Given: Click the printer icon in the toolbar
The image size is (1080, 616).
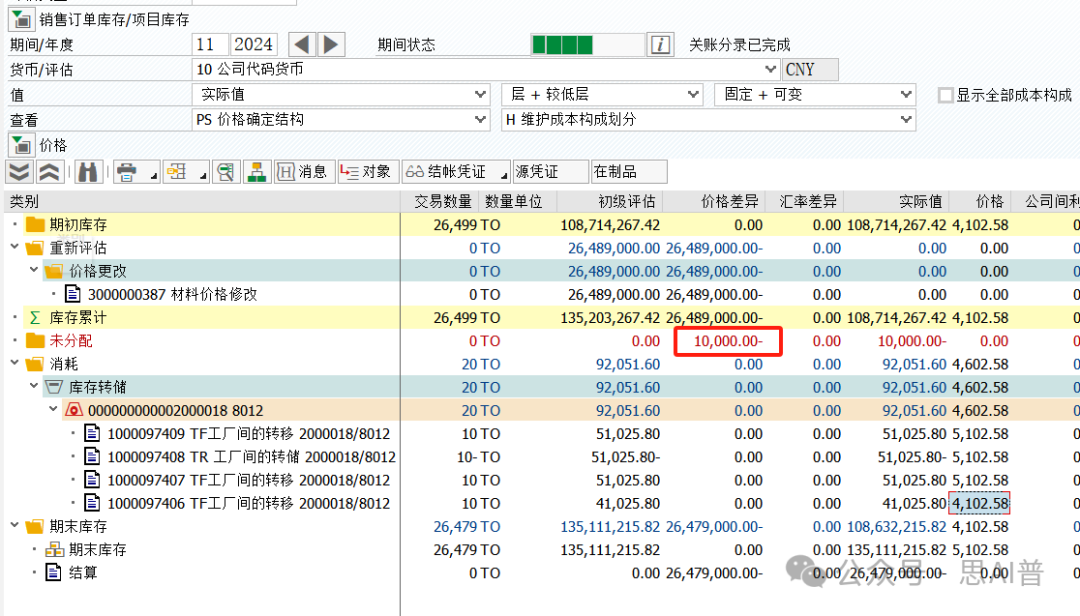Looking at the screenshot, I should (x=126, y=172).
